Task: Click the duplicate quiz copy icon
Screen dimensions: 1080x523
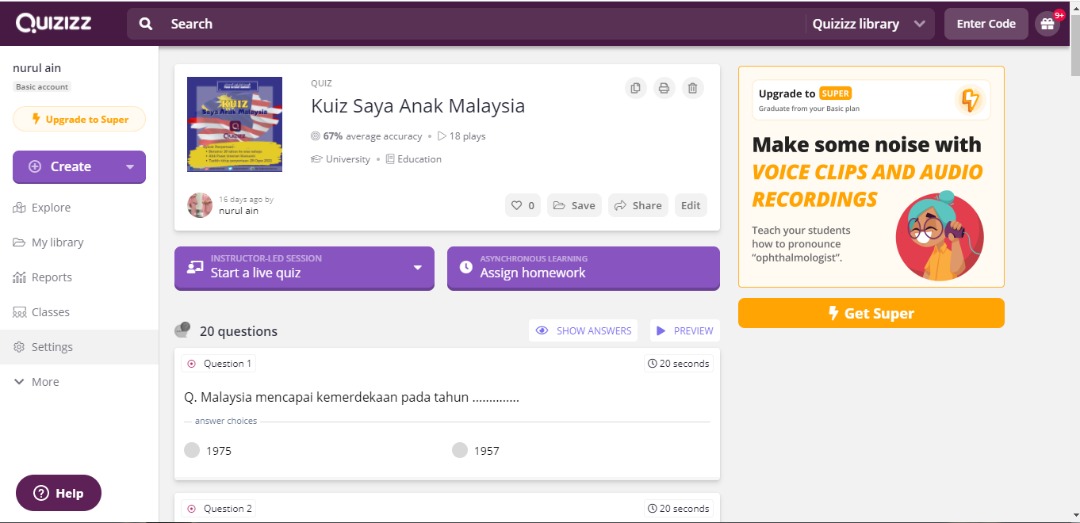Action: tap(635, 89)
